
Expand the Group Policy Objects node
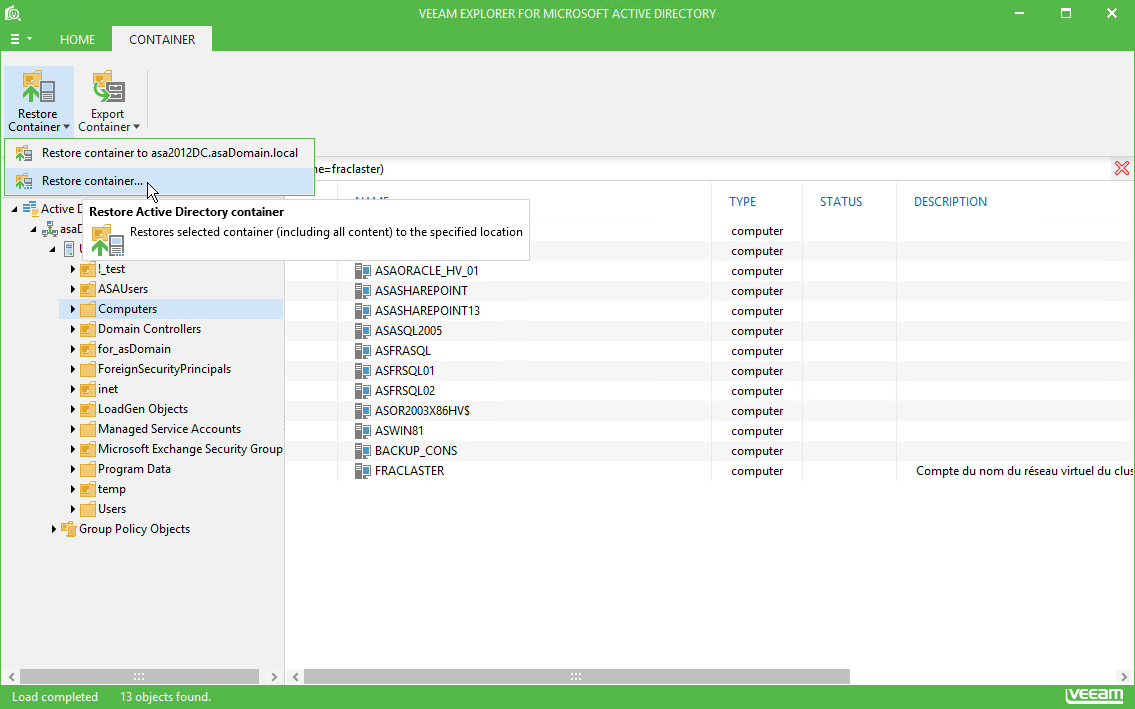click(x=54, y=529)
